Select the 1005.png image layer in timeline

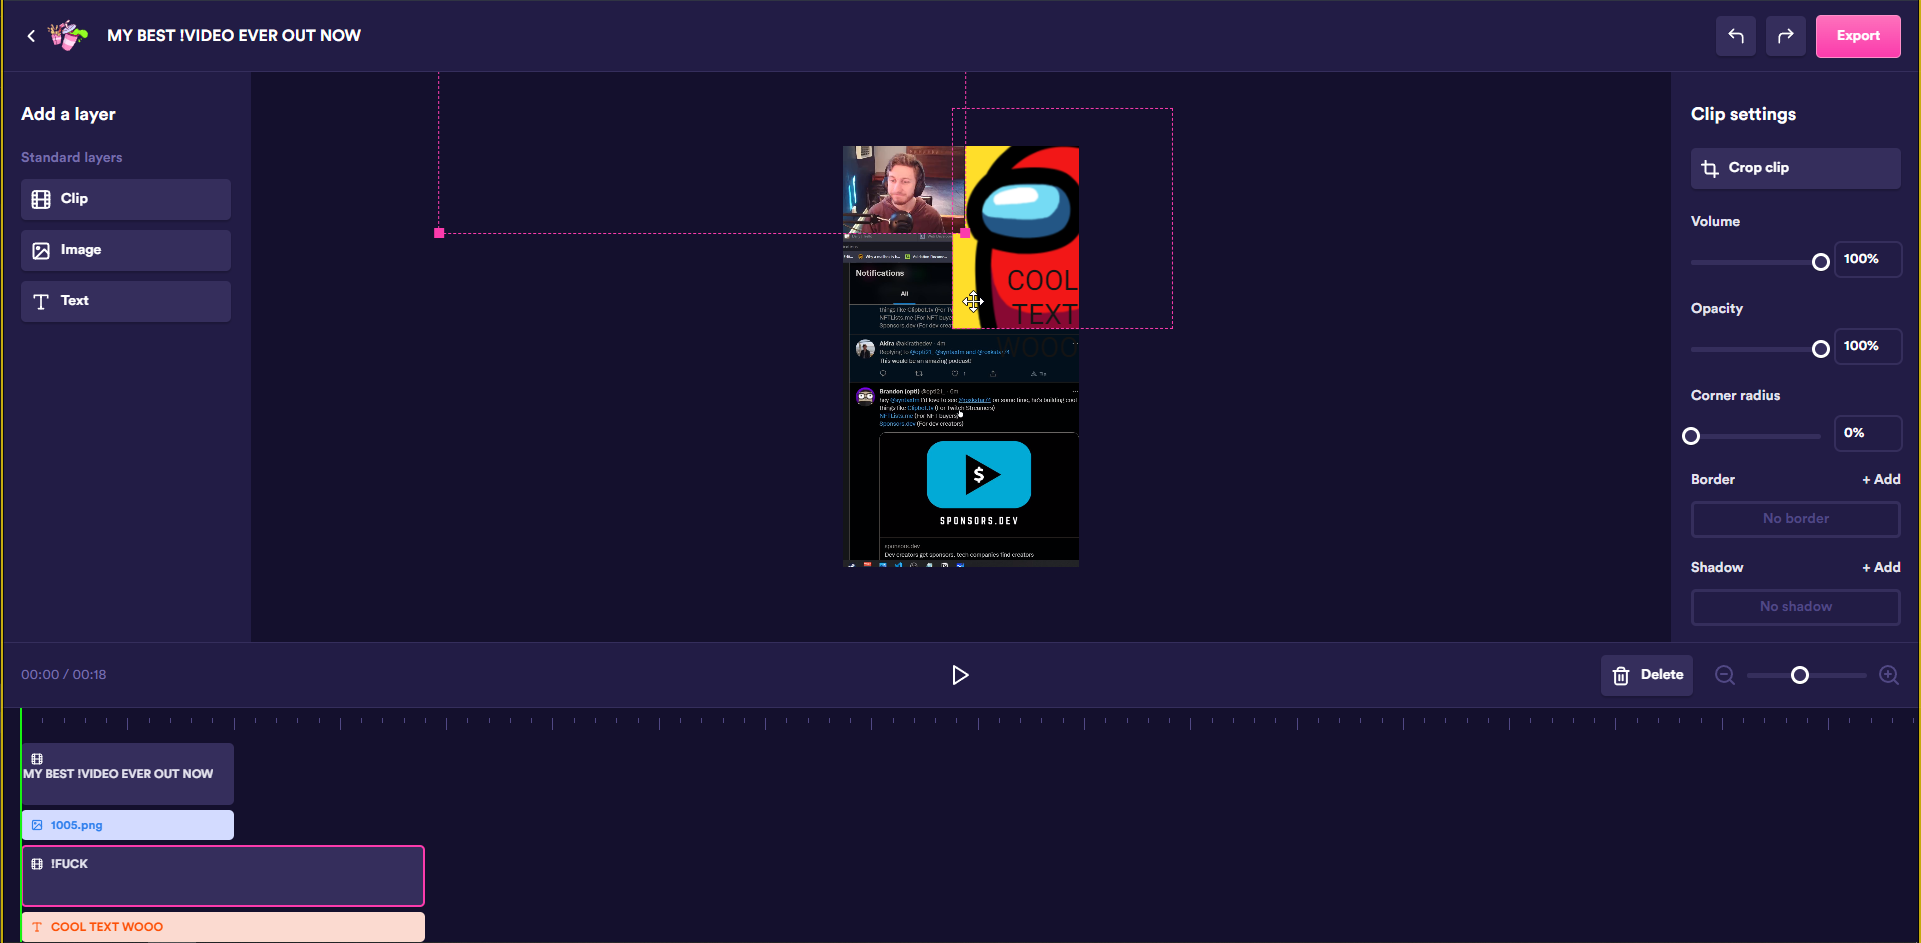pyautogui.click(x=128, y=825)
